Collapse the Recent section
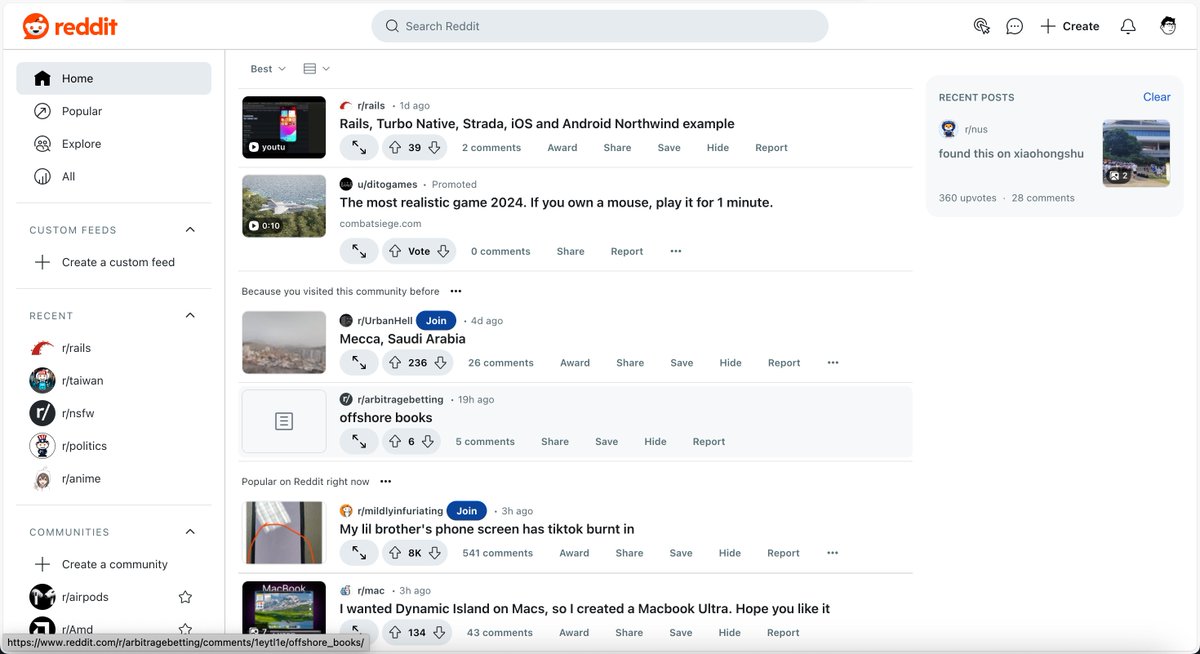This screenshot has width=1200, height=654. click(x=190, y=316)
